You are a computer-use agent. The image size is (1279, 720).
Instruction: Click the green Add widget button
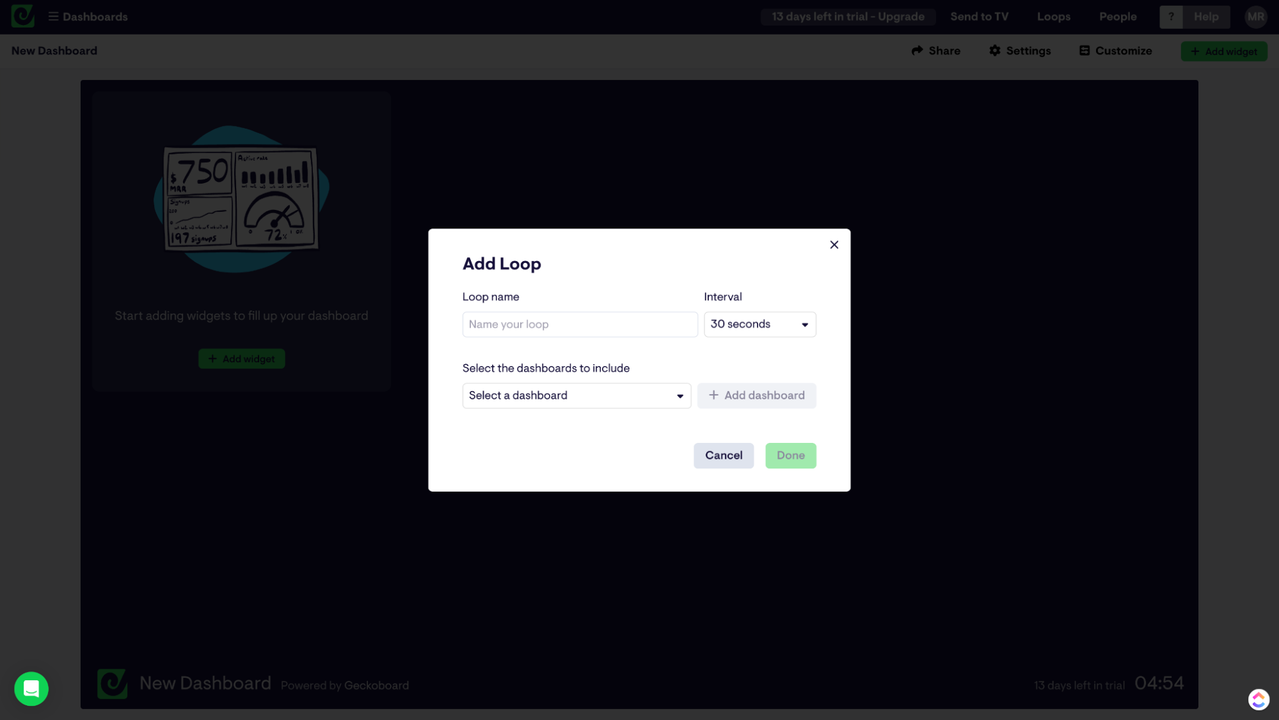1224,51
